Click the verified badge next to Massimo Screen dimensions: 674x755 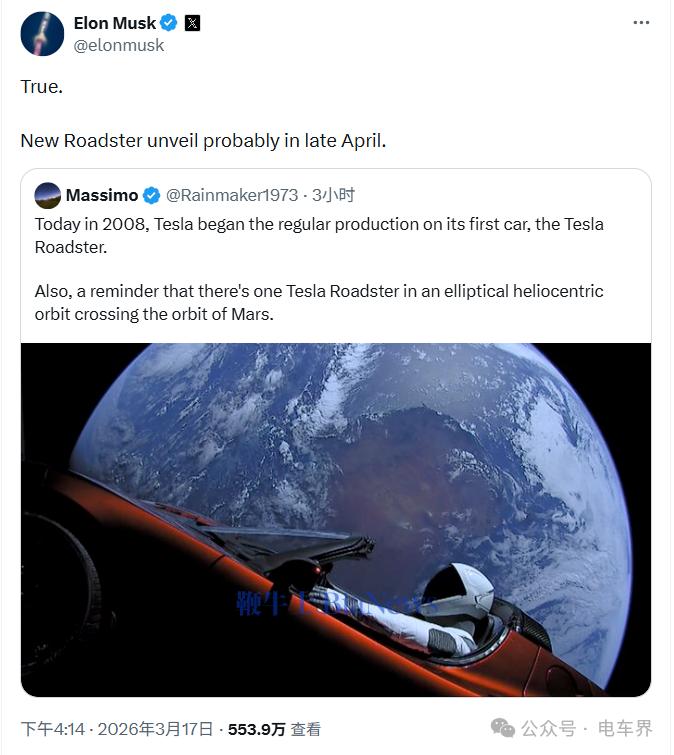pyautogui.click(x=152, y=195)
